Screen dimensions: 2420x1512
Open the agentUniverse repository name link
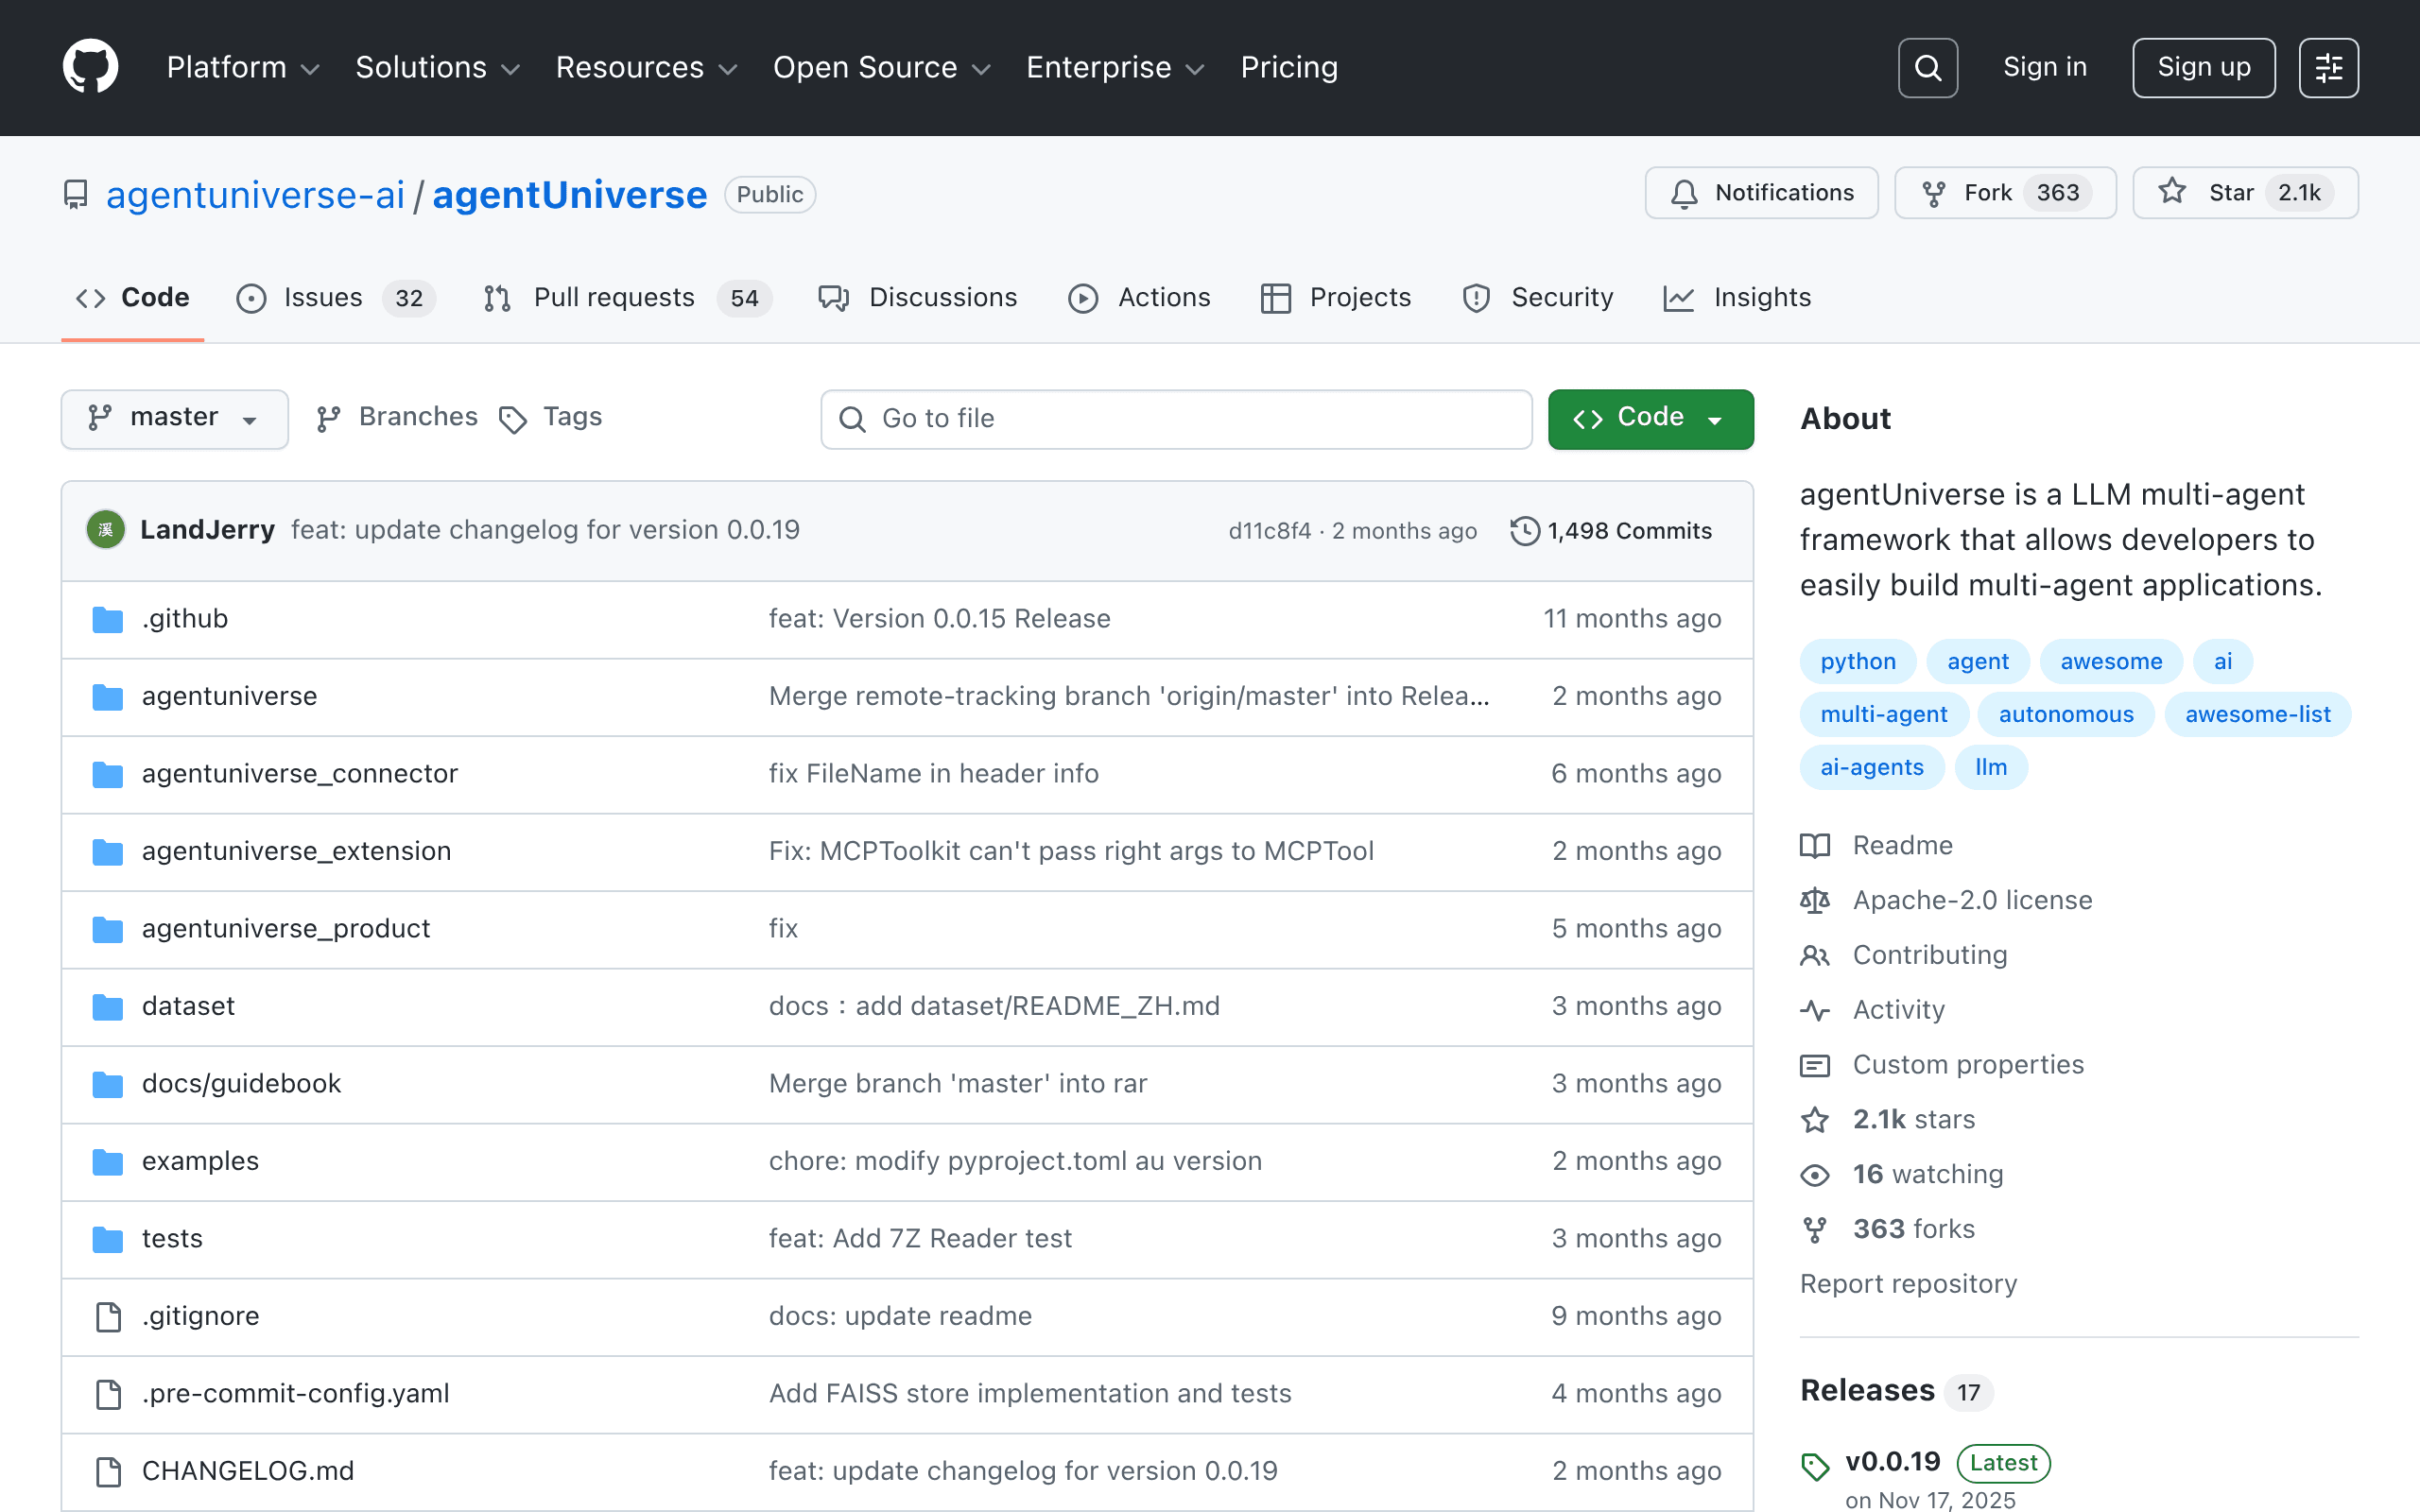569,194
